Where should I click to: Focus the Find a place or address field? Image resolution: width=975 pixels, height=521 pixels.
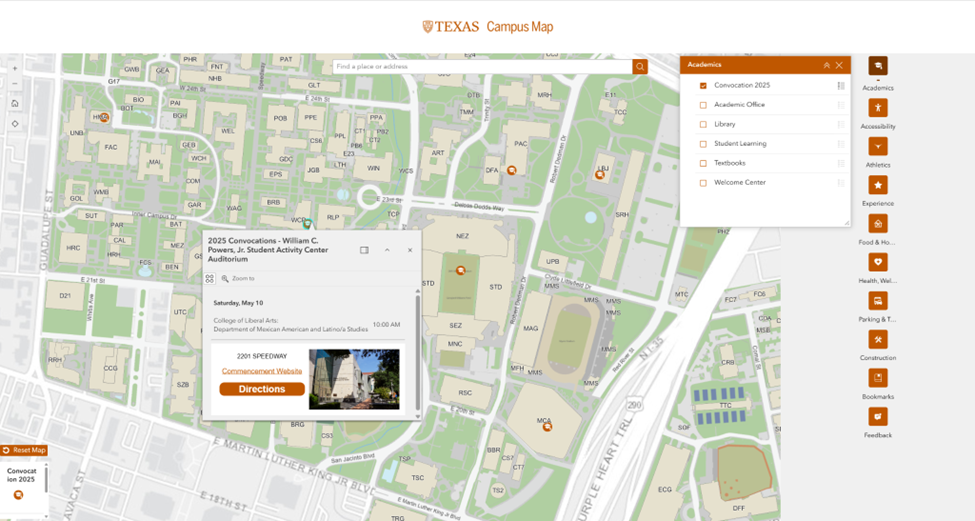[483, 67]
